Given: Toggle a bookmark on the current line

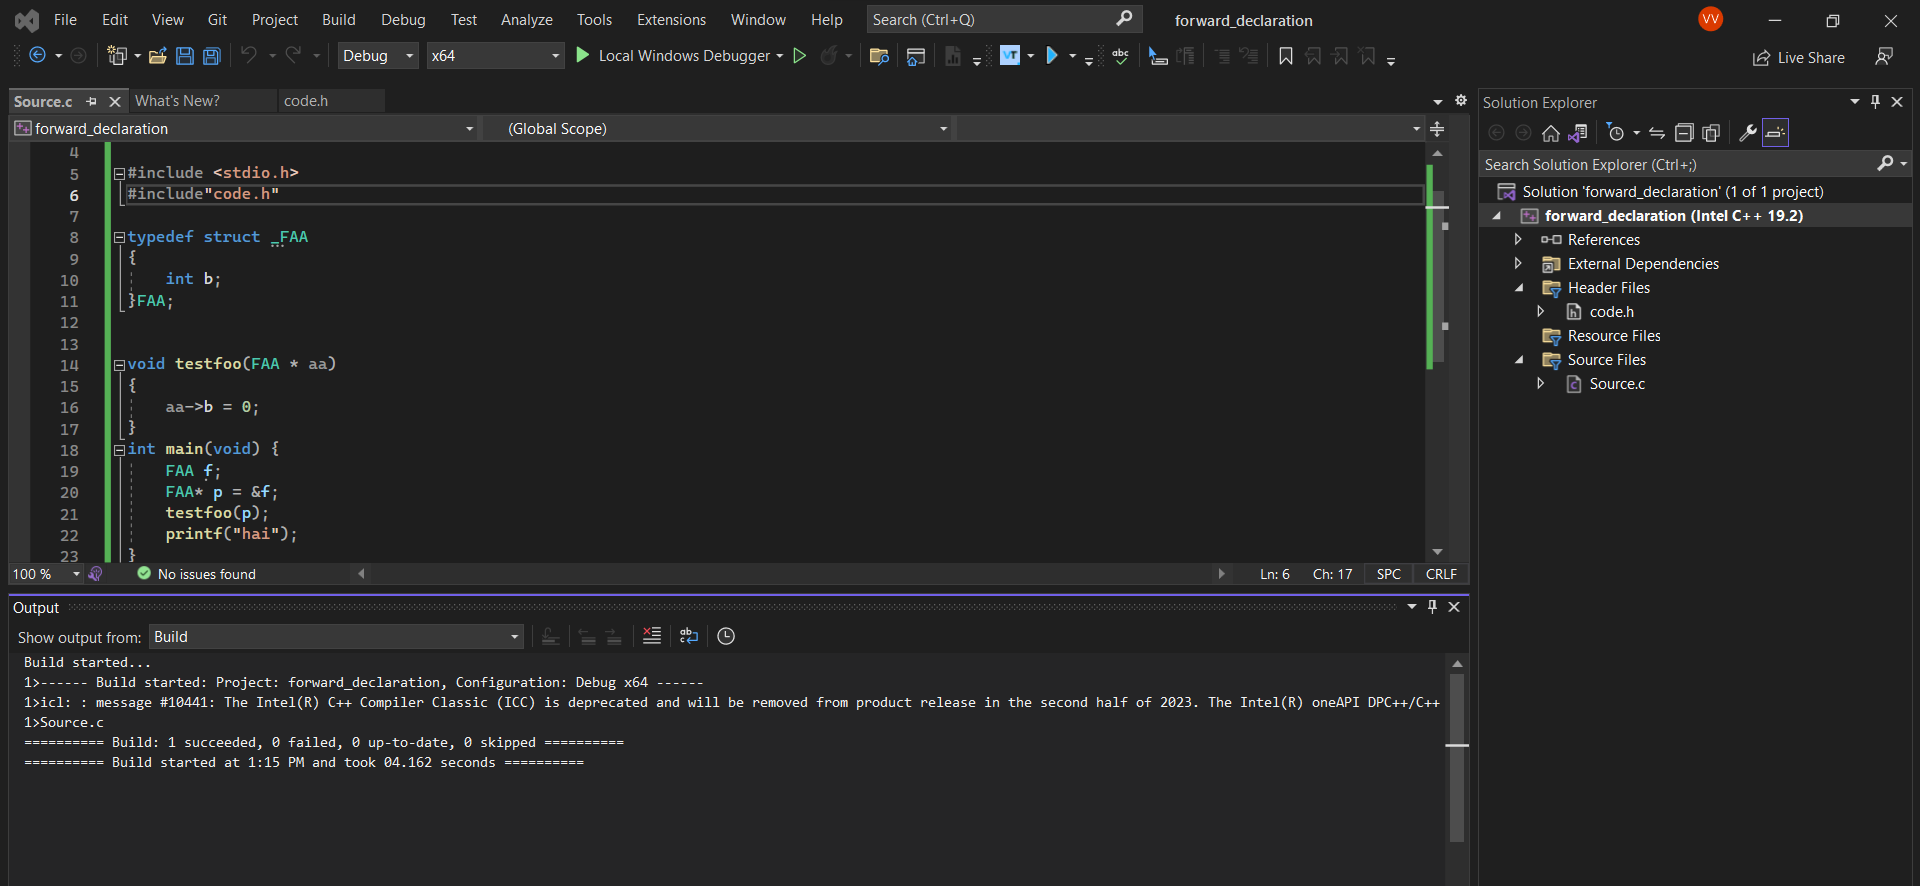Looking at the screenshot, I should 1286,56.
